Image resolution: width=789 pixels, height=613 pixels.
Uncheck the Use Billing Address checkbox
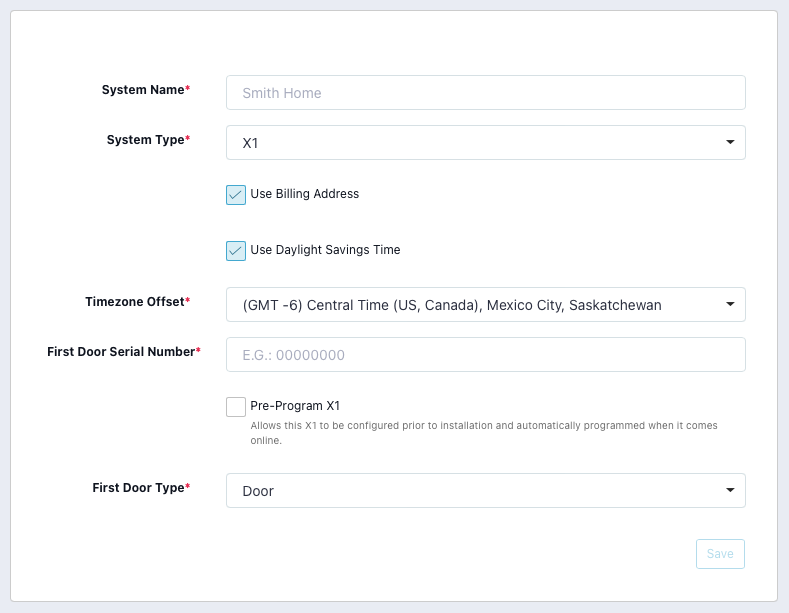coord(236,195)
